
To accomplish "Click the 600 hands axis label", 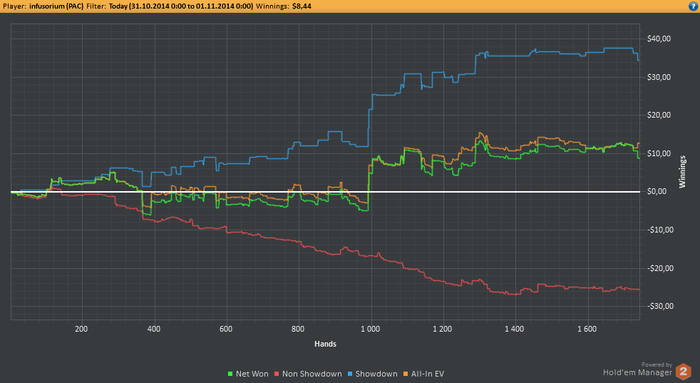I will 226,329.
